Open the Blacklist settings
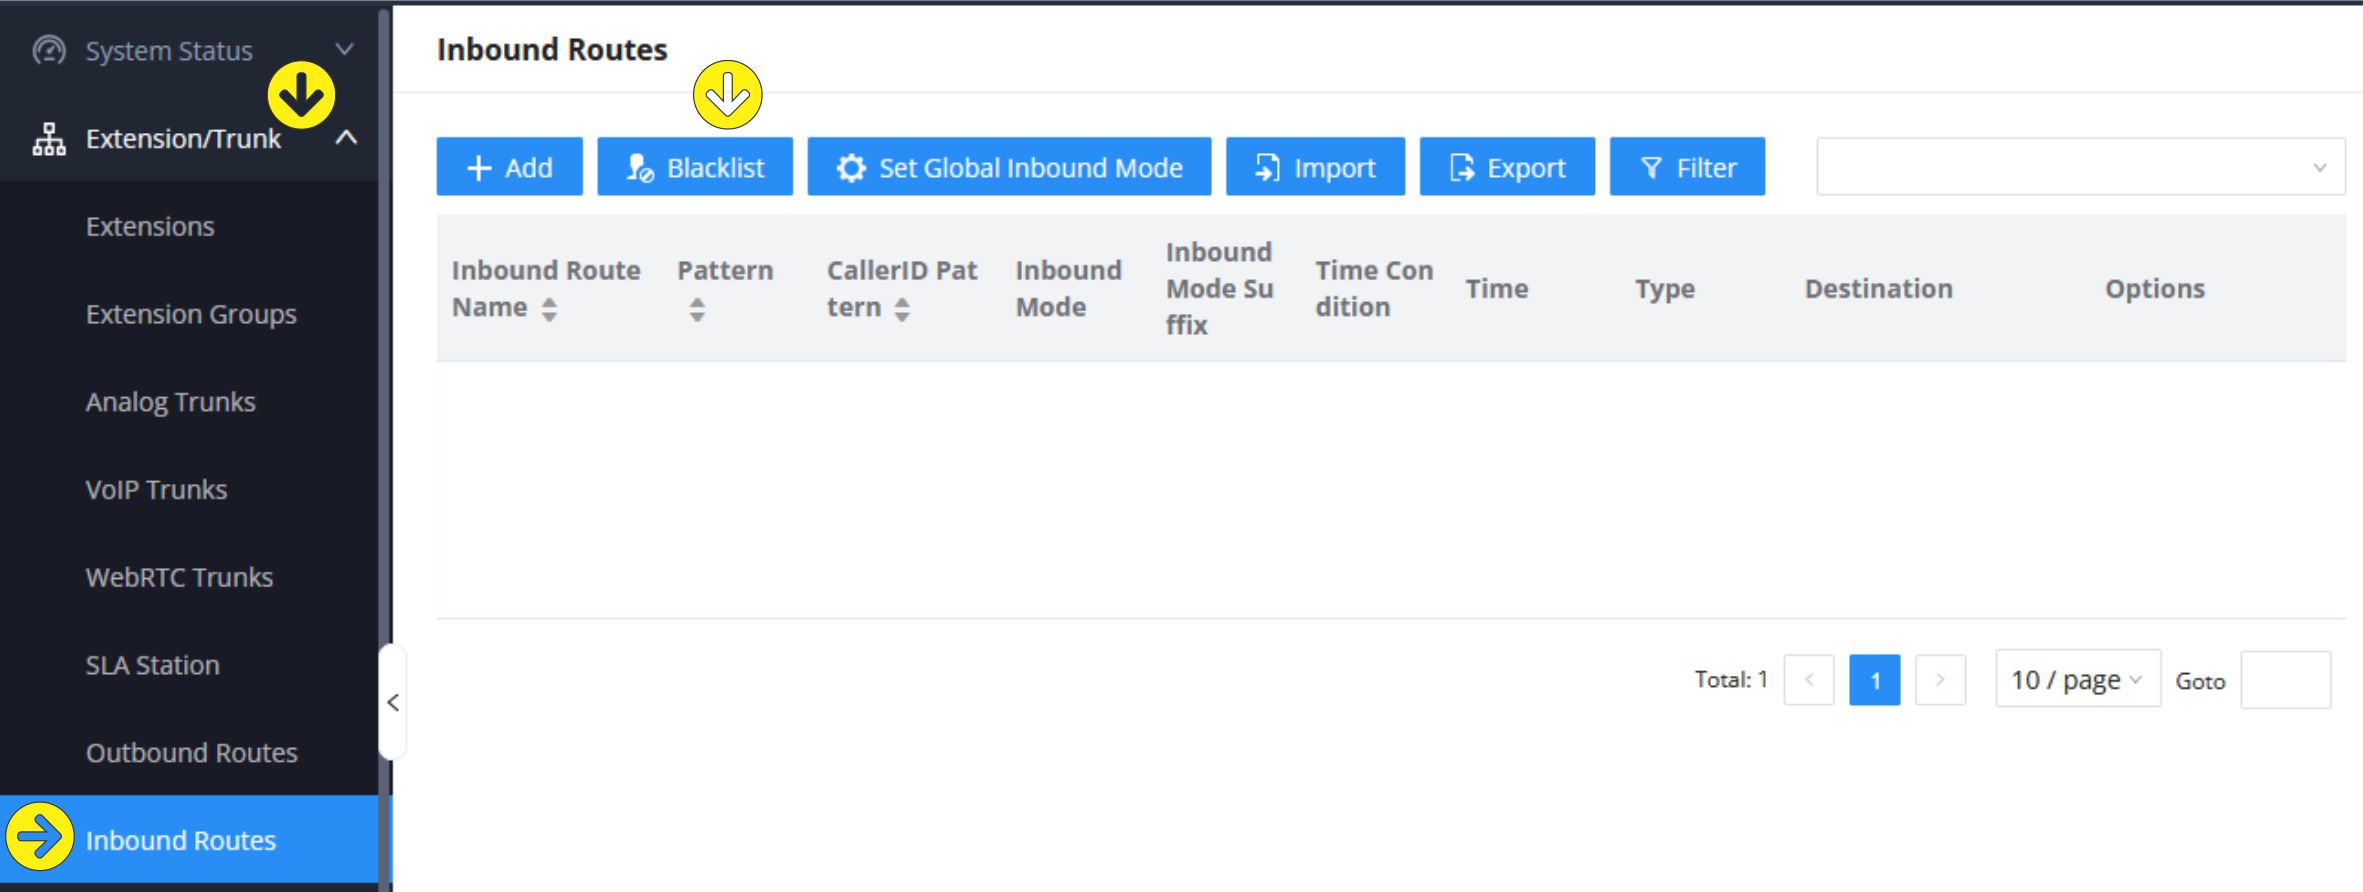The image size is (2363, 892). [695, 167]
